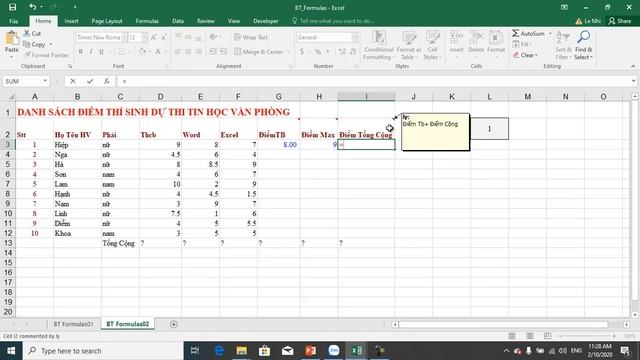Click the Undo arrow icon
Viewport: 640px width, 360px height.
(33, 7)
